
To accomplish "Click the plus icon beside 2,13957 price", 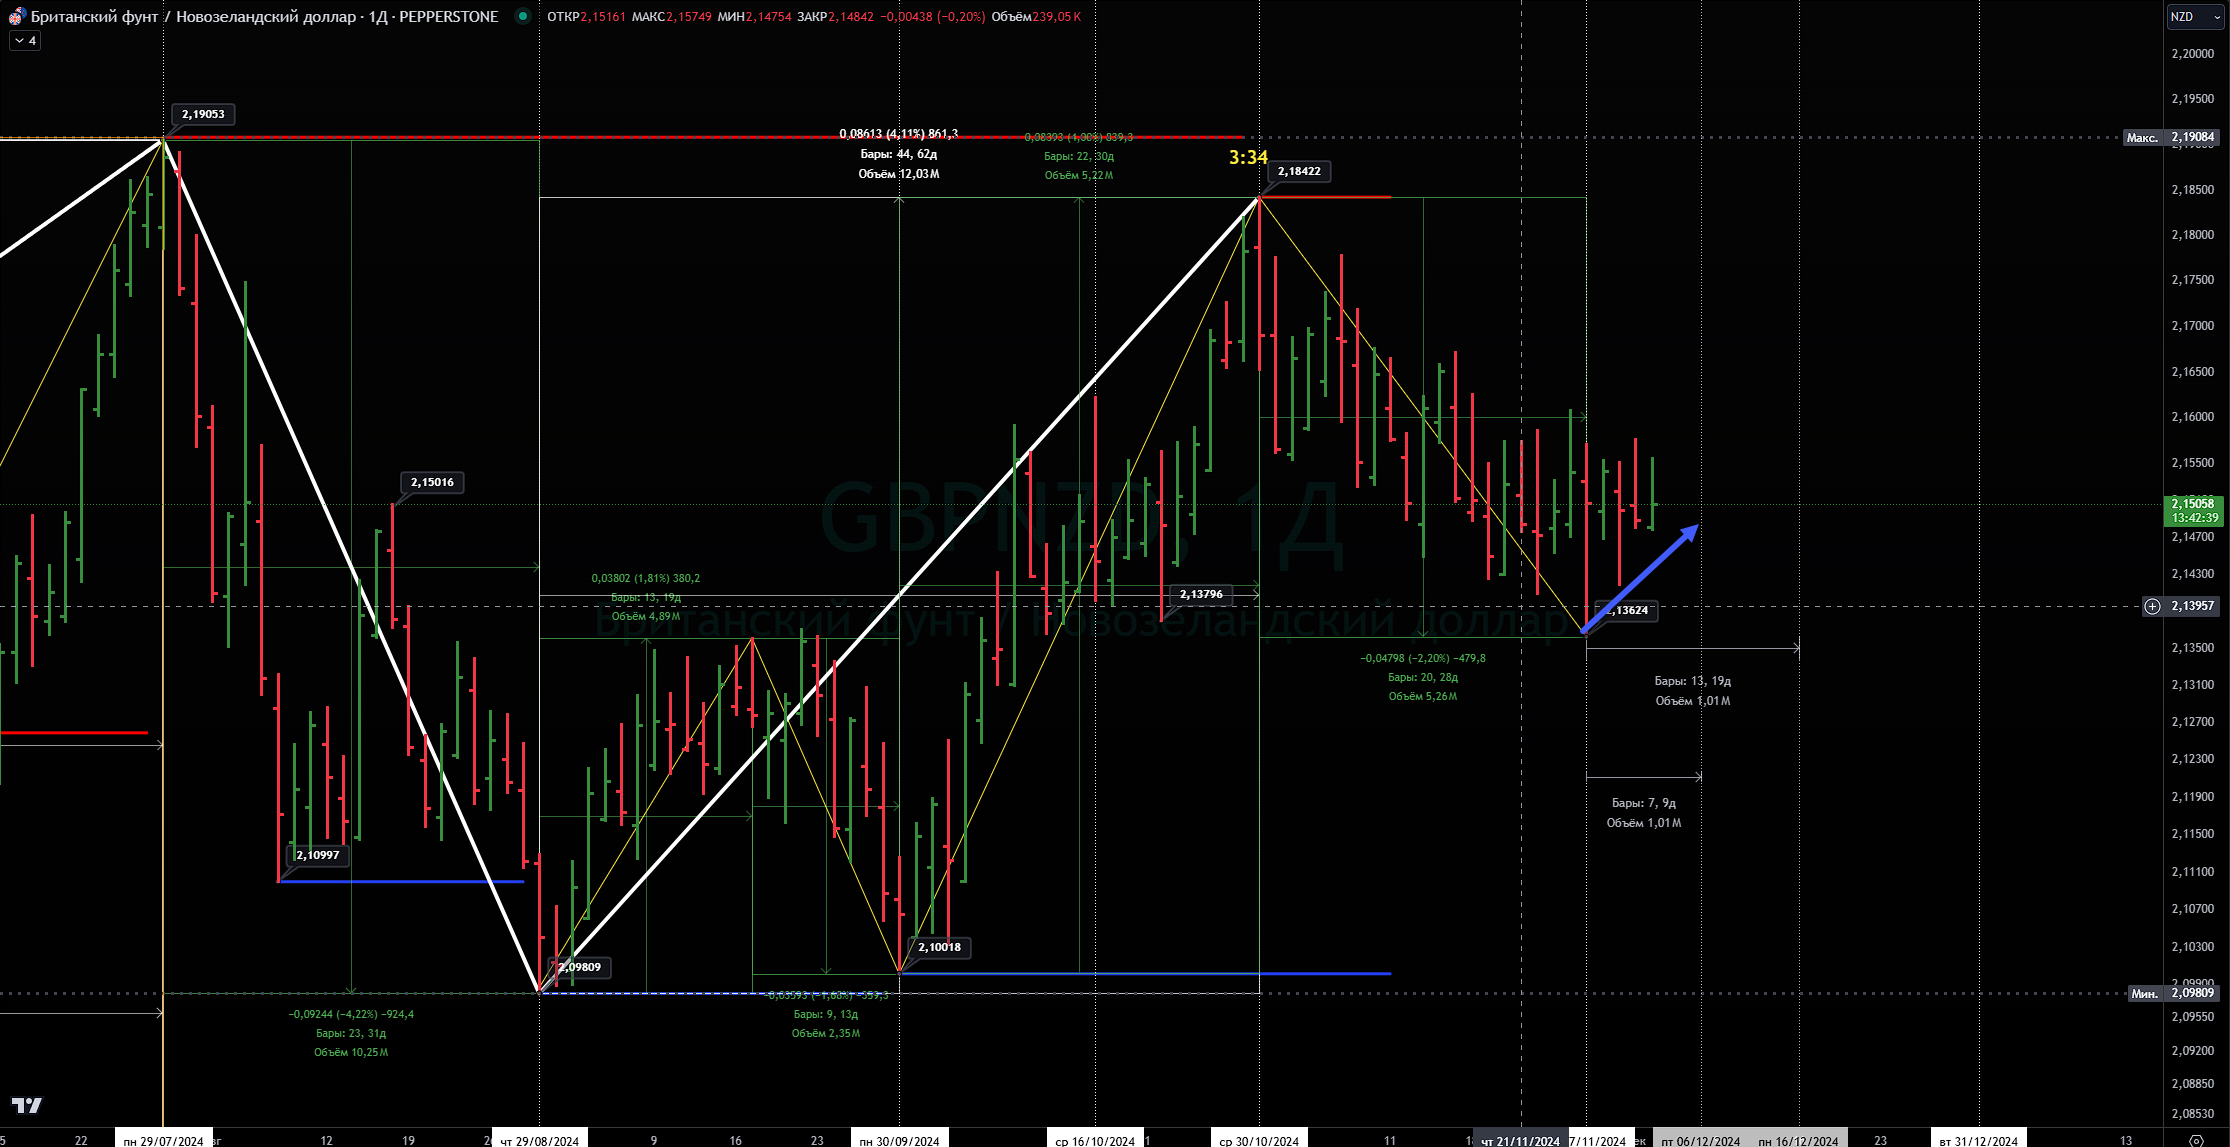I will pyautogui.click(x=2152, y=606).
